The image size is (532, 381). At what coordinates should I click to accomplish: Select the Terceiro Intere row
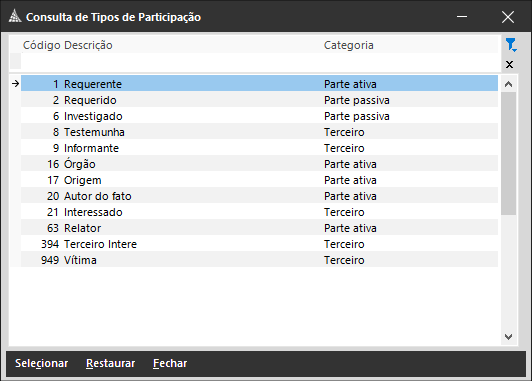click(259, 244)
